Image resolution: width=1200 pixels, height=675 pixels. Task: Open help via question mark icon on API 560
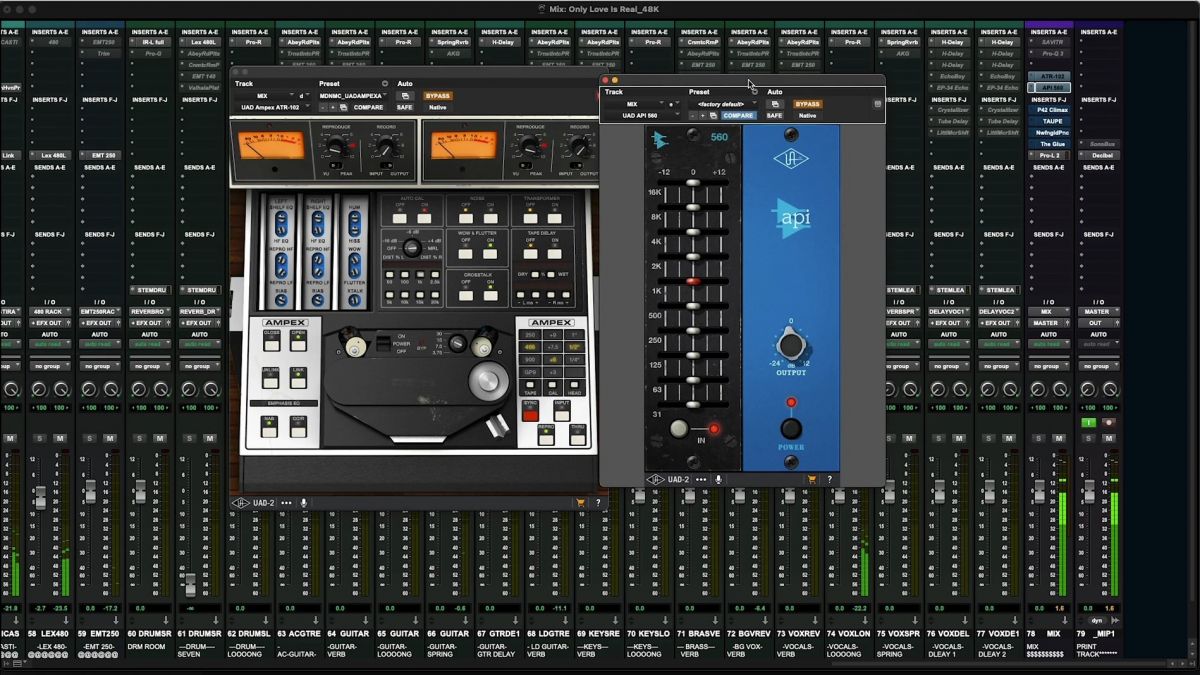[x=830, y=479]
